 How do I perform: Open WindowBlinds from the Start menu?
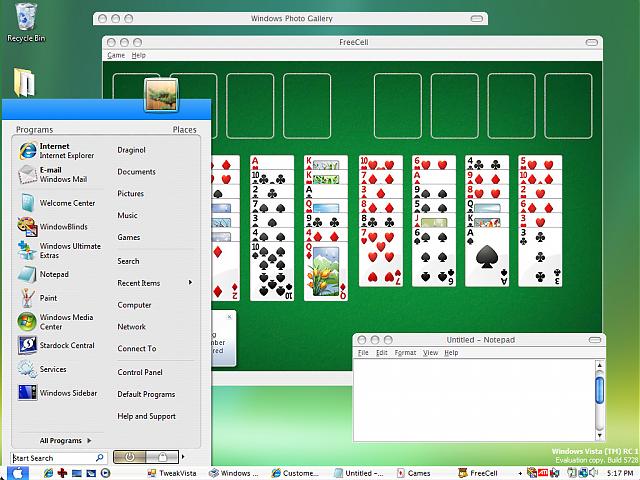point(57,227)
